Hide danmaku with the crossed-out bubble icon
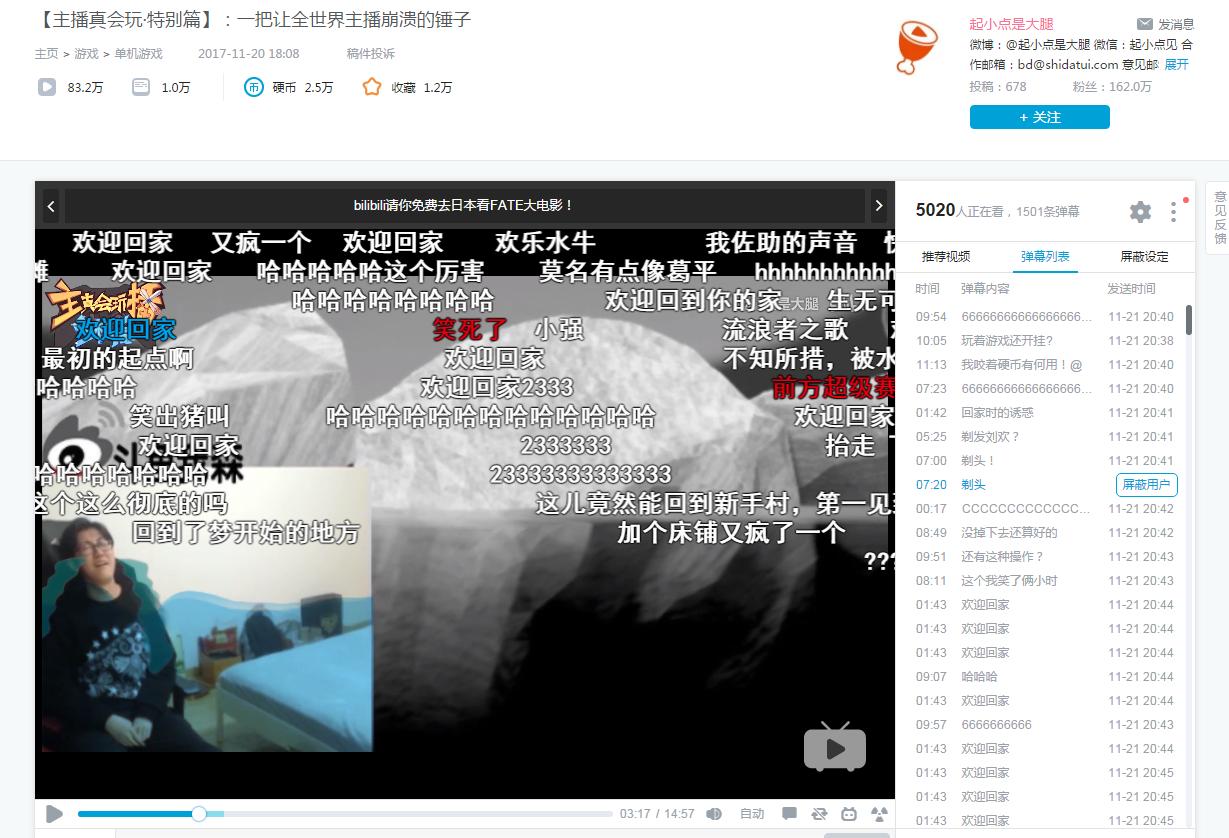 [x=819, y=814]
